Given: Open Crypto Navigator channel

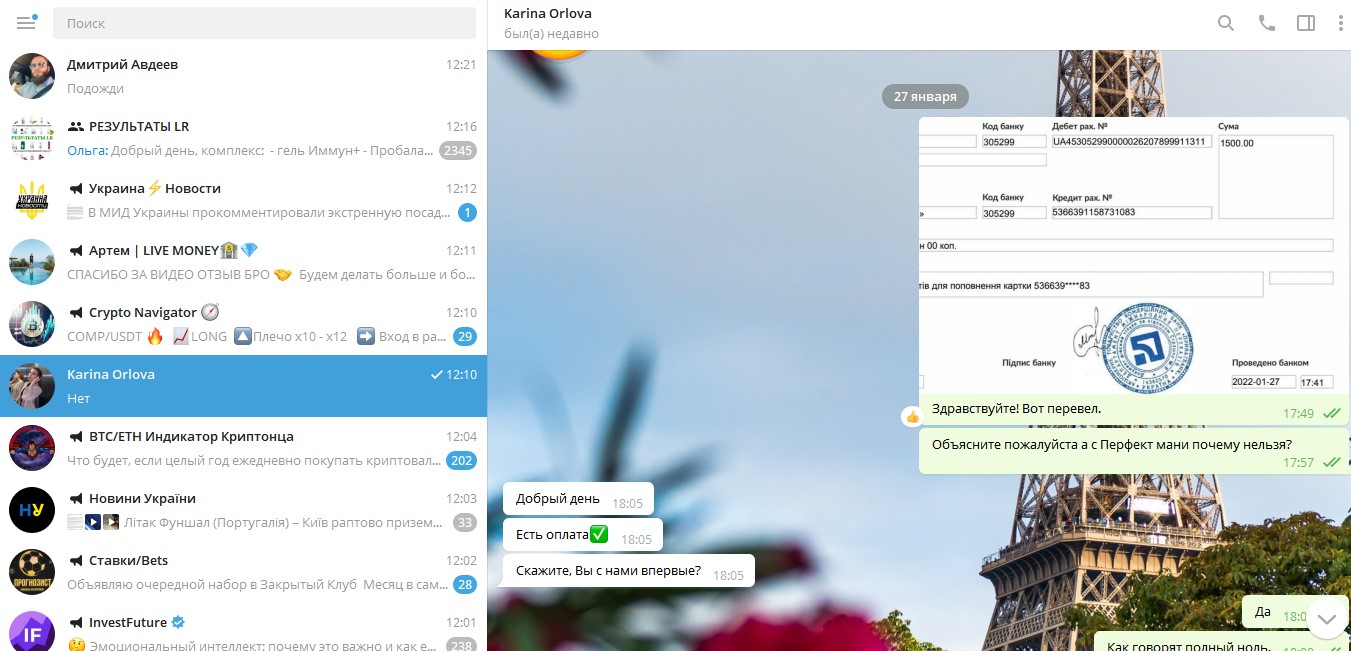Looking at the screenshot, I should tap(243, 324).
